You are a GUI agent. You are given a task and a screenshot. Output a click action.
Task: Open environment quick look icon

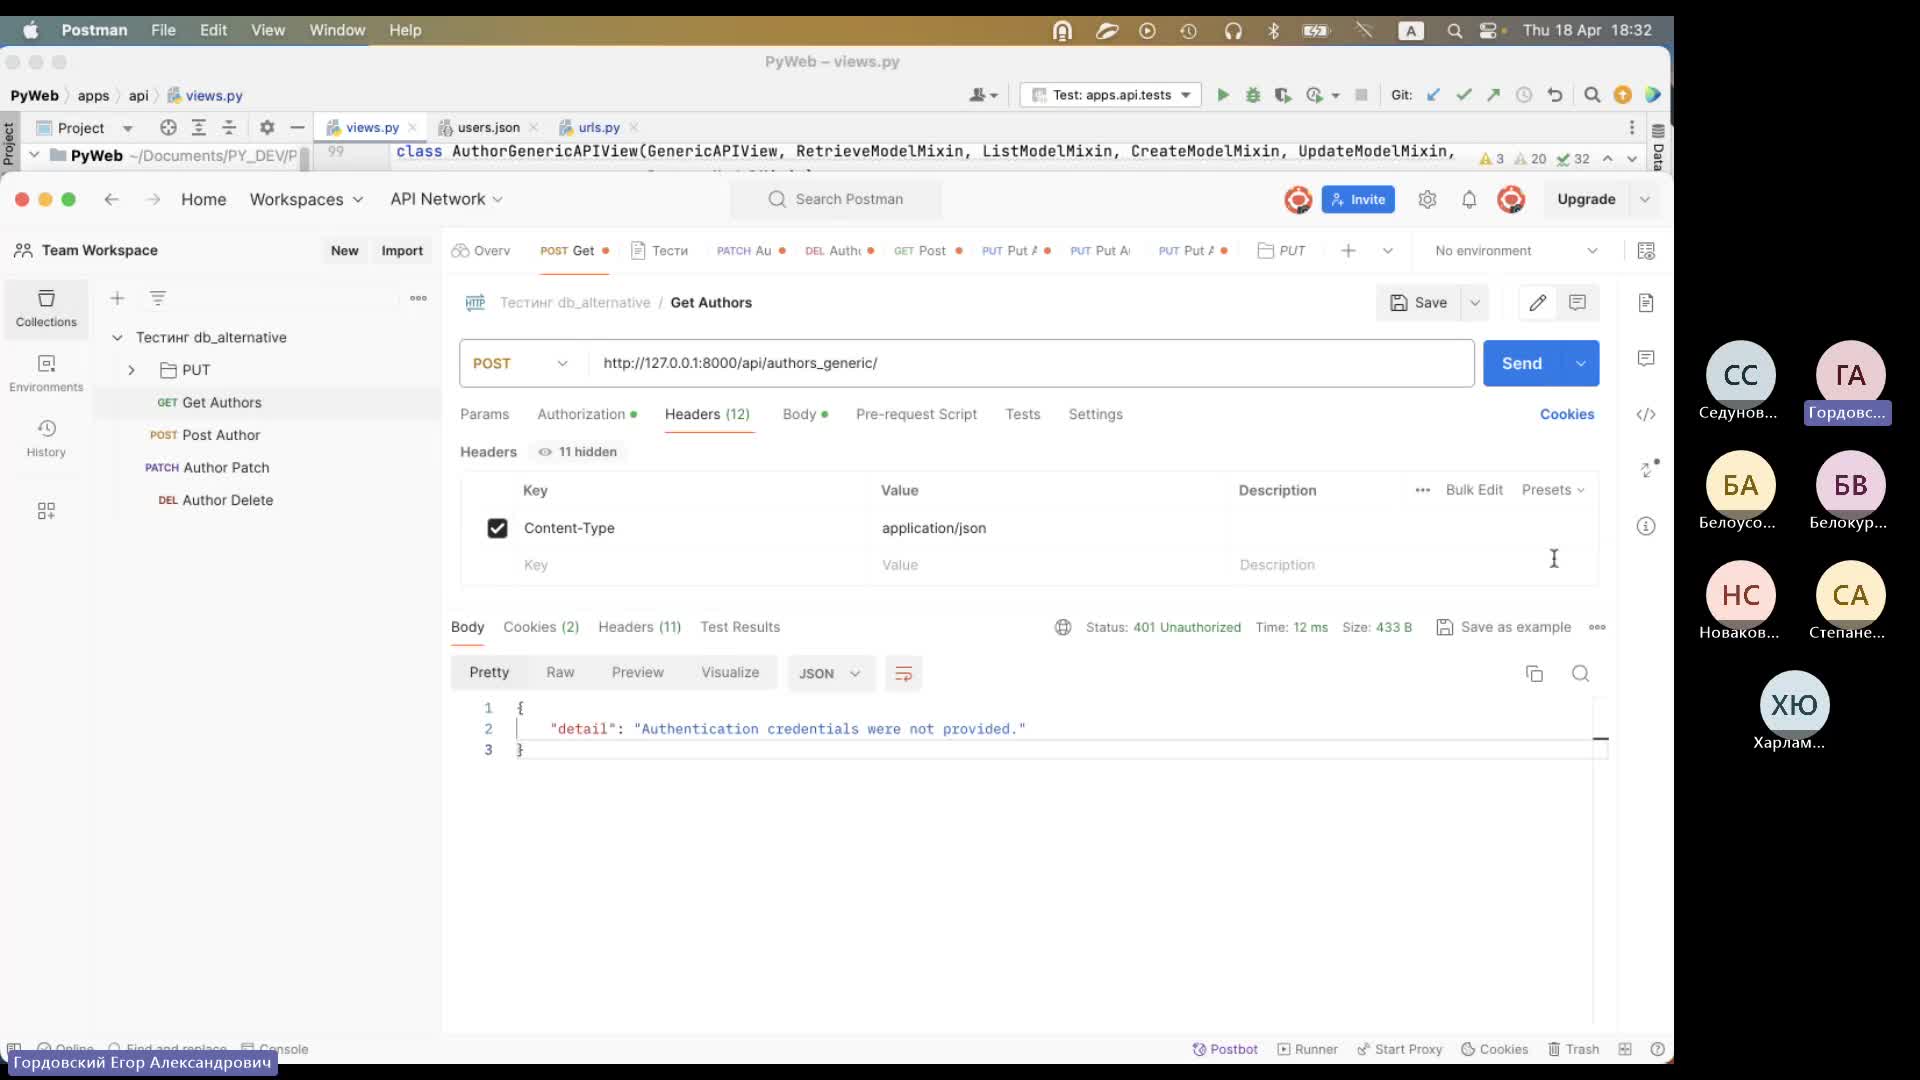tap(1646, 250)
